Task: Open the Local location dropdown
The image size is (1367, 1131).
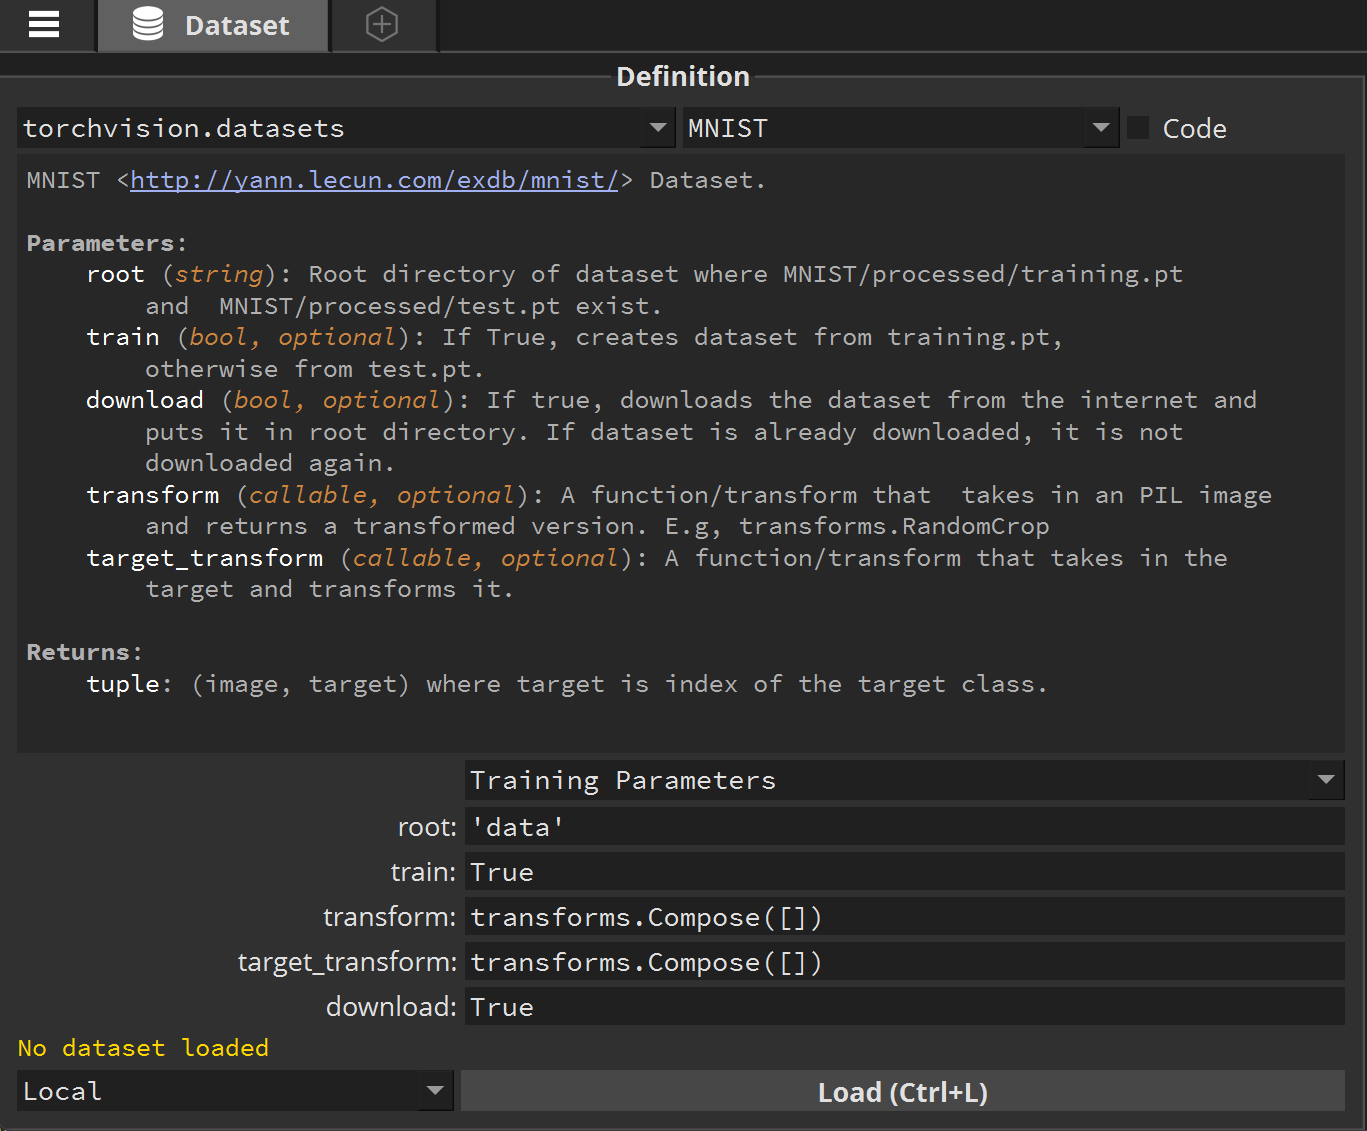Action: tap(435, 1091)
